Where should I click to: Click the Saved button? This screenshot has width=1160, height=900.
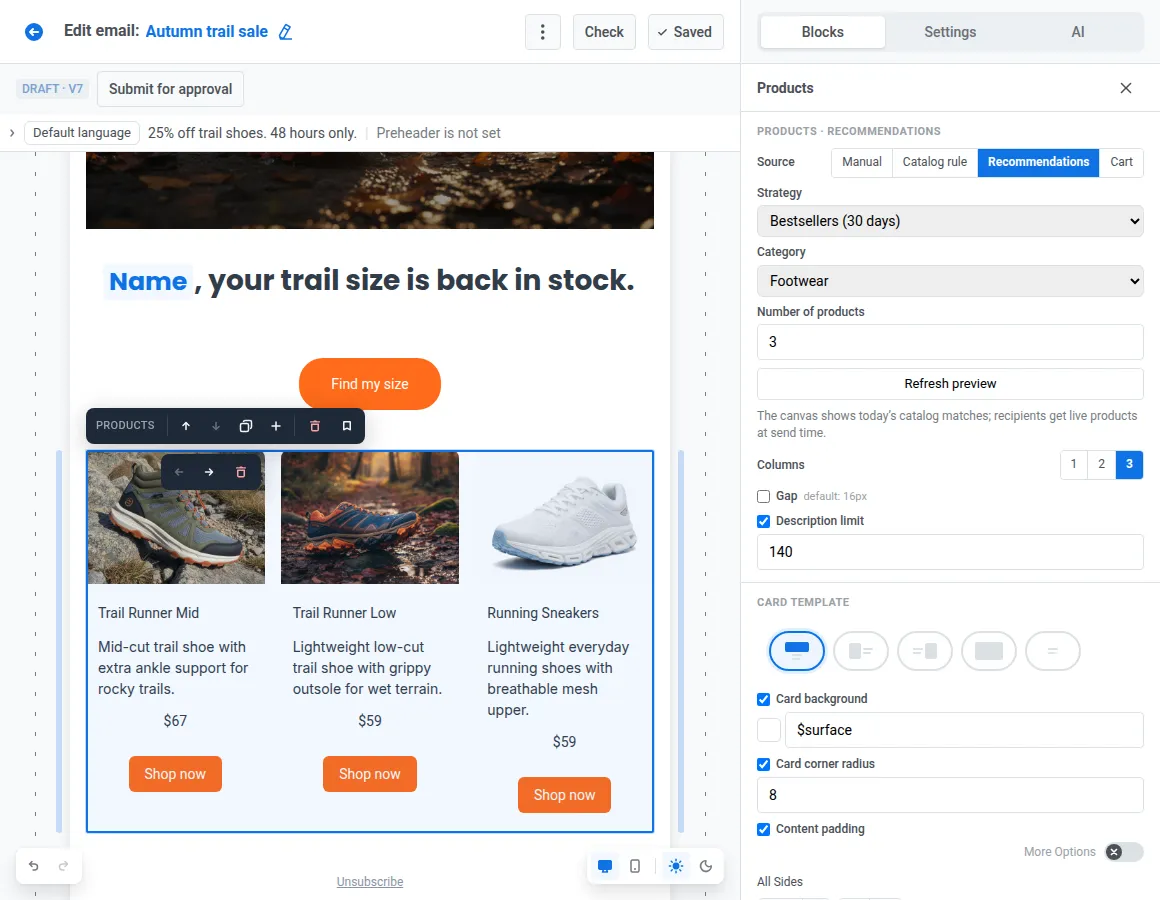[x=686, y=32]
